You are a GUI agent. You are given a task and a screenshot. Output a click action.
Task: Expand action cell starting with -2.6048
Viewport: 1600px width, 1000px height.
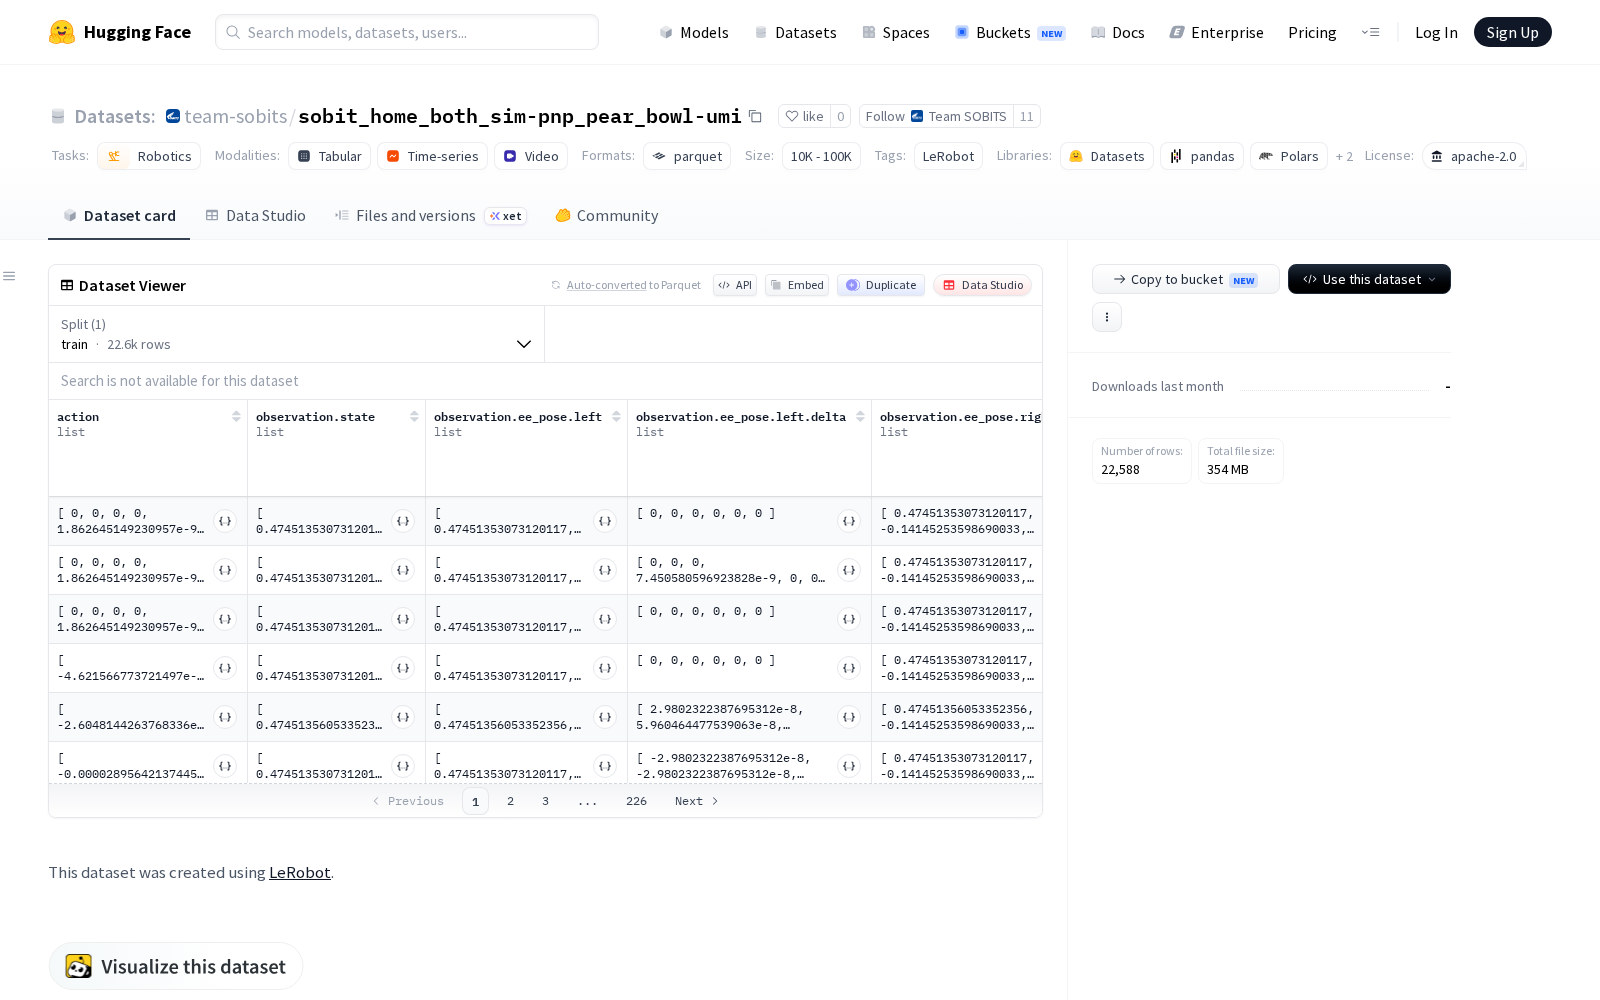tap(225, 717)
